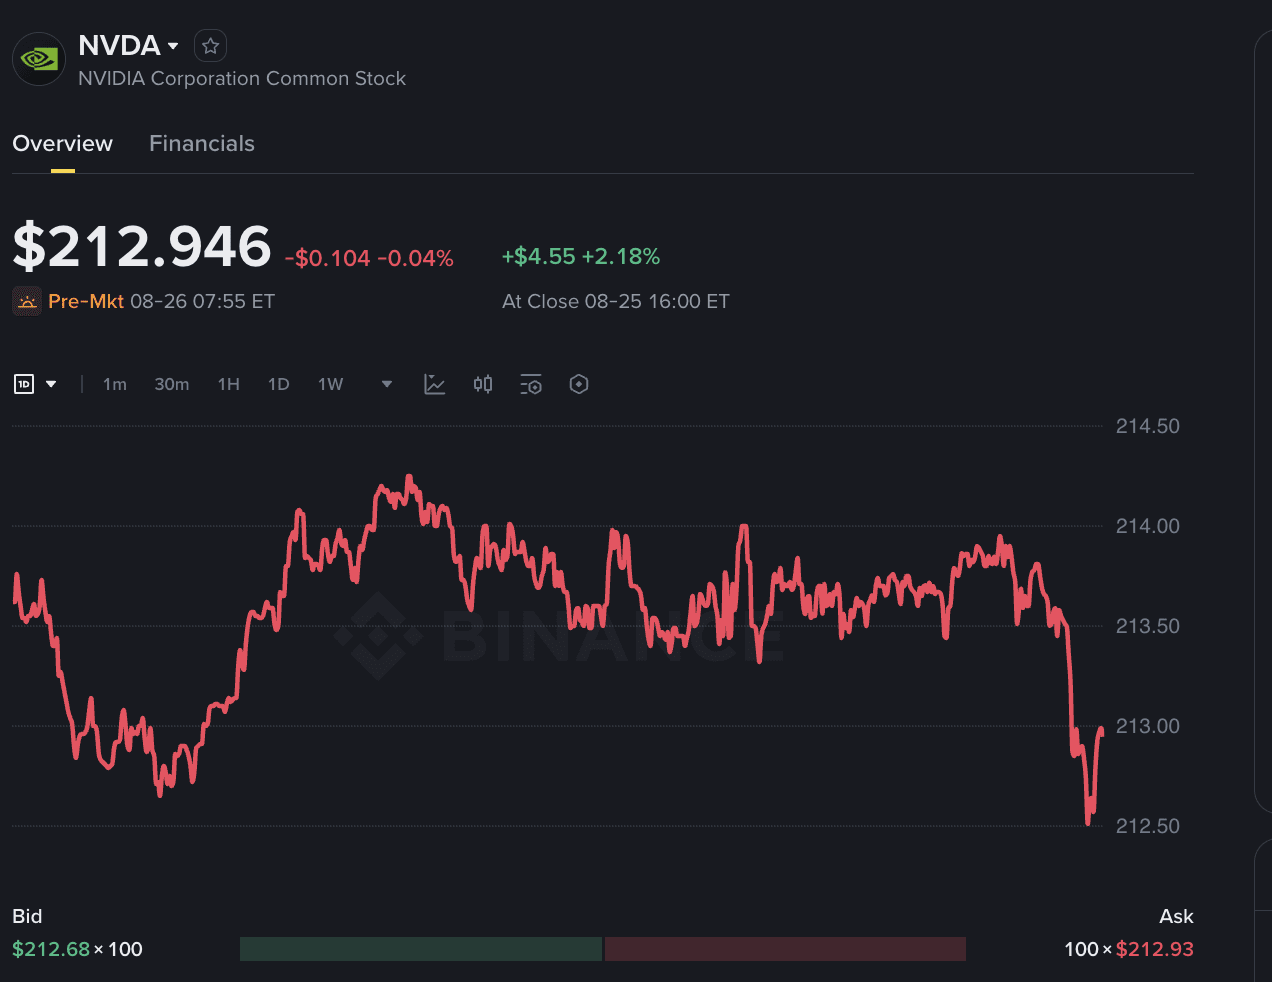The width and height of the screenshot is (1272, 982).
Task: Click the ask price $212.93
Action: (1155, 949)
